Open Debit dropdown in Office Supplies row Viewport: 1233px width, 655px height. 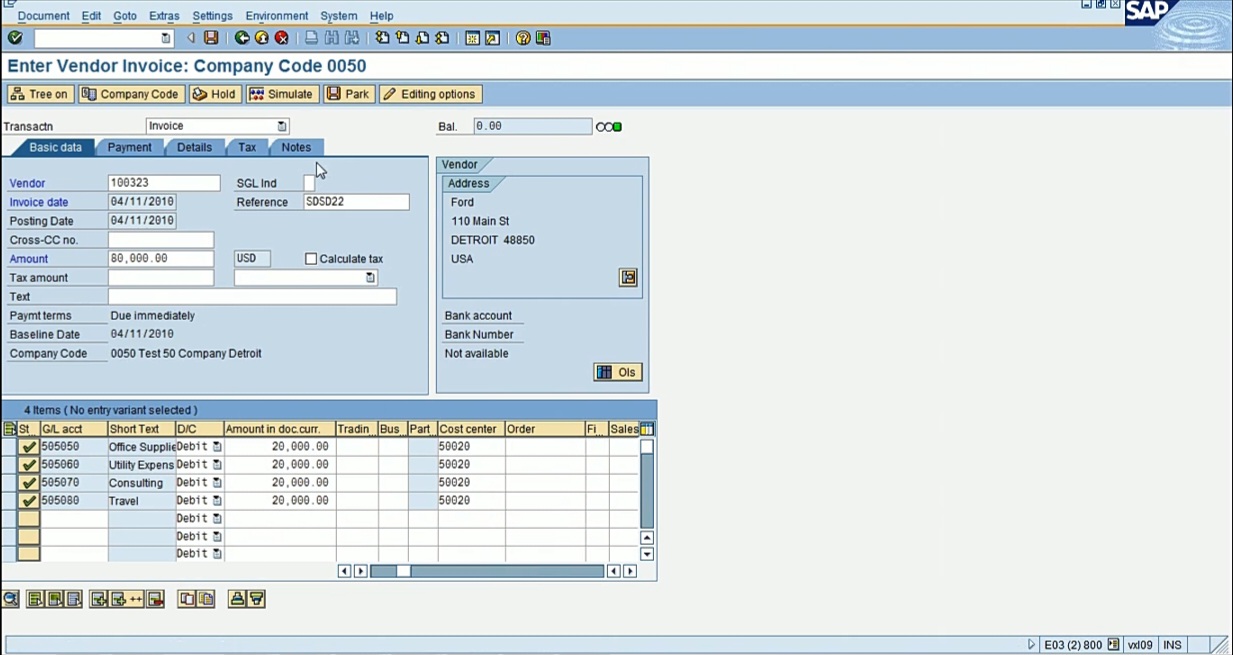point(217,447)
